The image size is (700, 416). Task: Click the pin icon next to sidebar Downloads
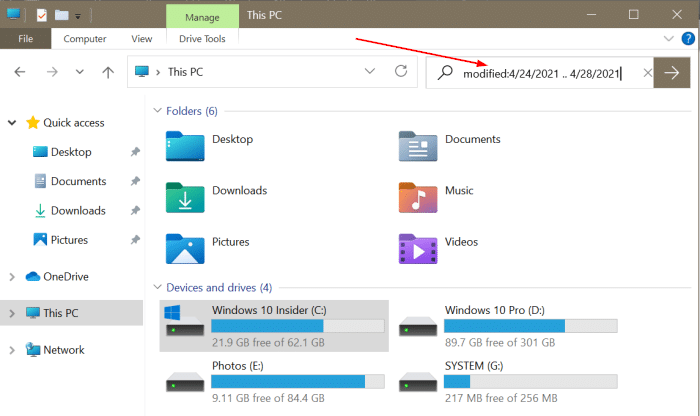[x=135, y=210]
